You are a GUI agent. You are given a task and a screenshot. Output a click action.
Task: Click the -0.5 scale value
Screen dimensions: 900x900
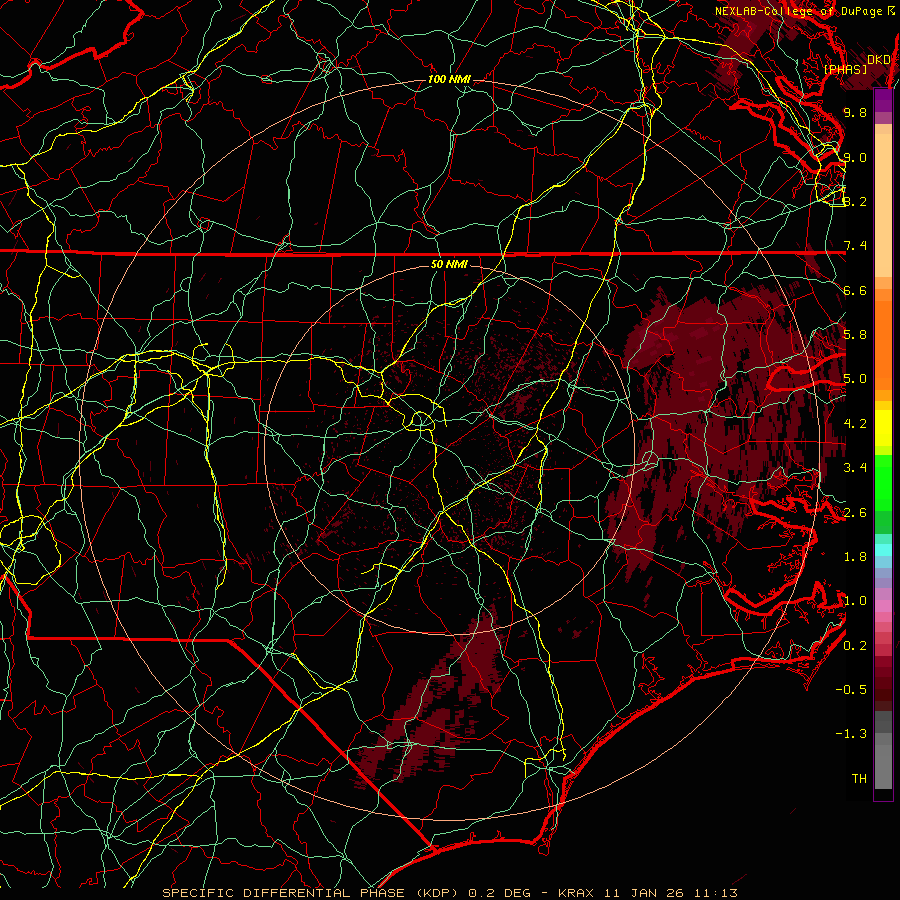point(851,690)
